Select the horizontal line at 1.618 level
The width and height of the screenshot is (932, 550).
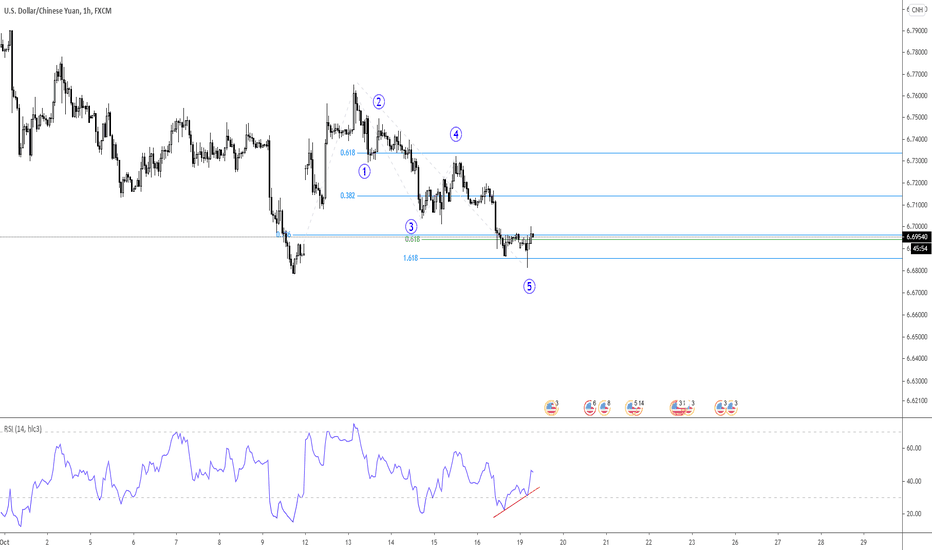pyautogui.click(x=661, y=259)
